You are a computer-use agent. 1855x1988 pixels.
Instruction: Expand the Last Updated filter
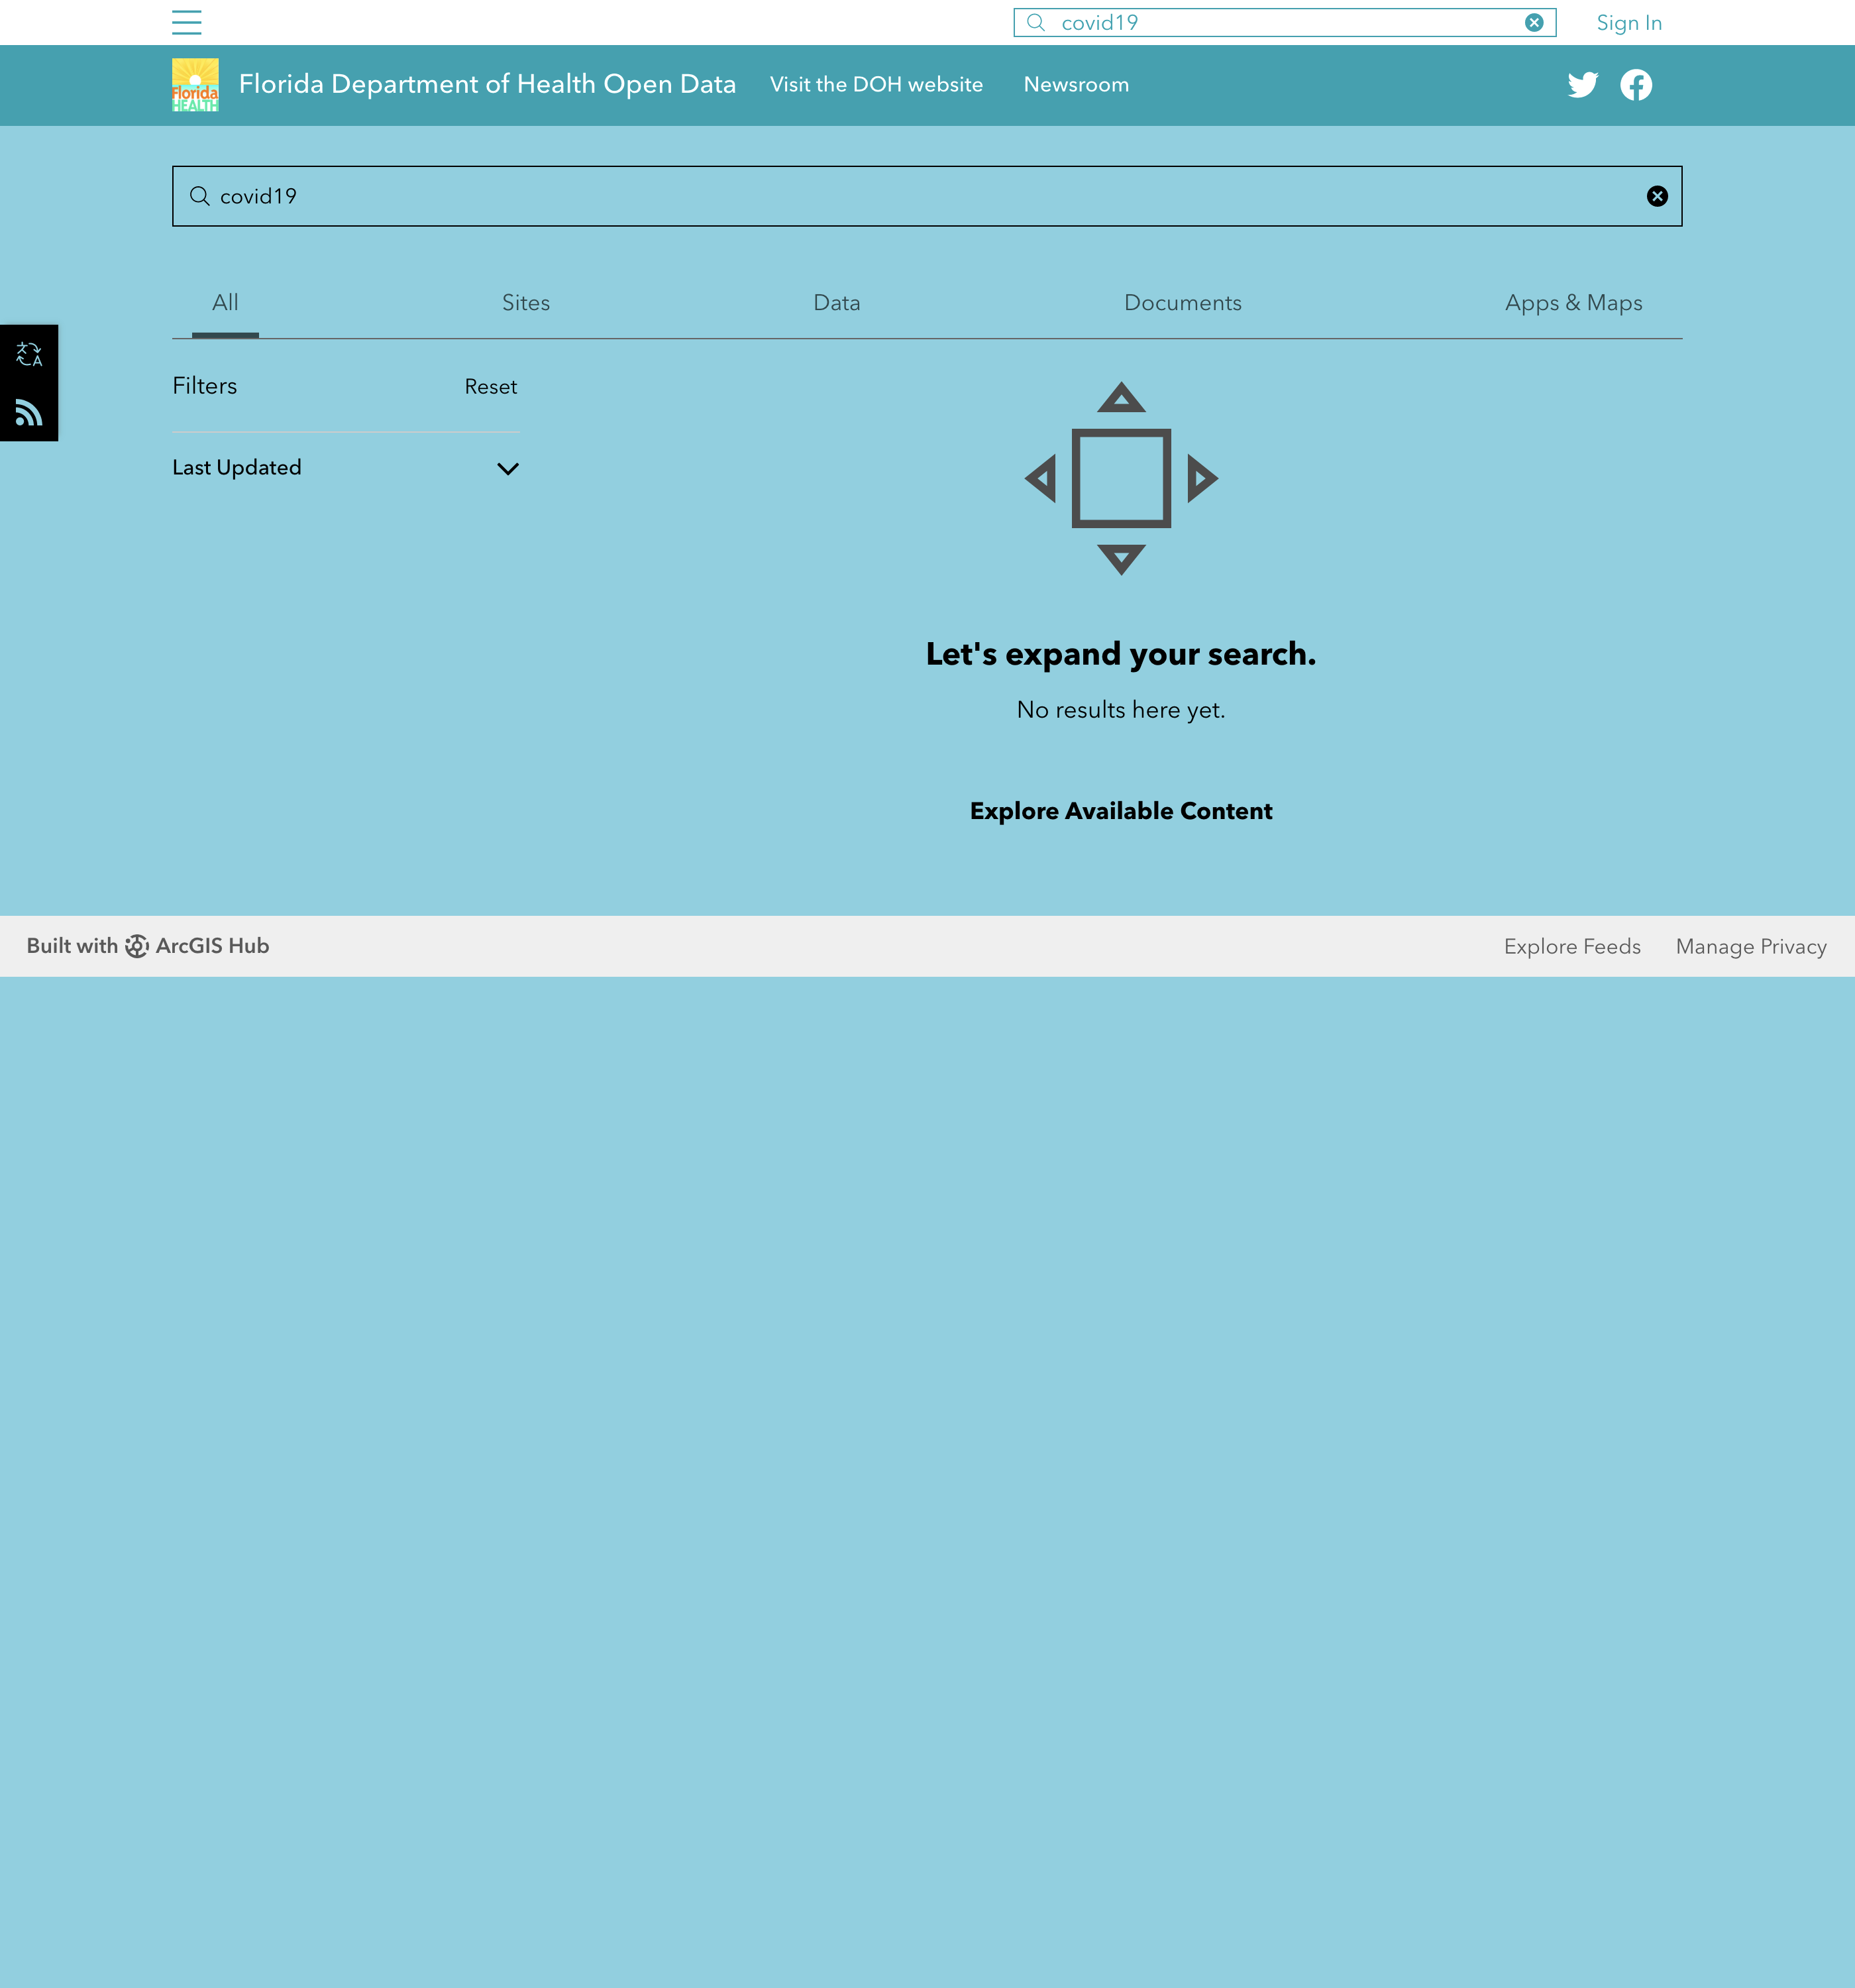pyautogui.click(x=507, y=468)
